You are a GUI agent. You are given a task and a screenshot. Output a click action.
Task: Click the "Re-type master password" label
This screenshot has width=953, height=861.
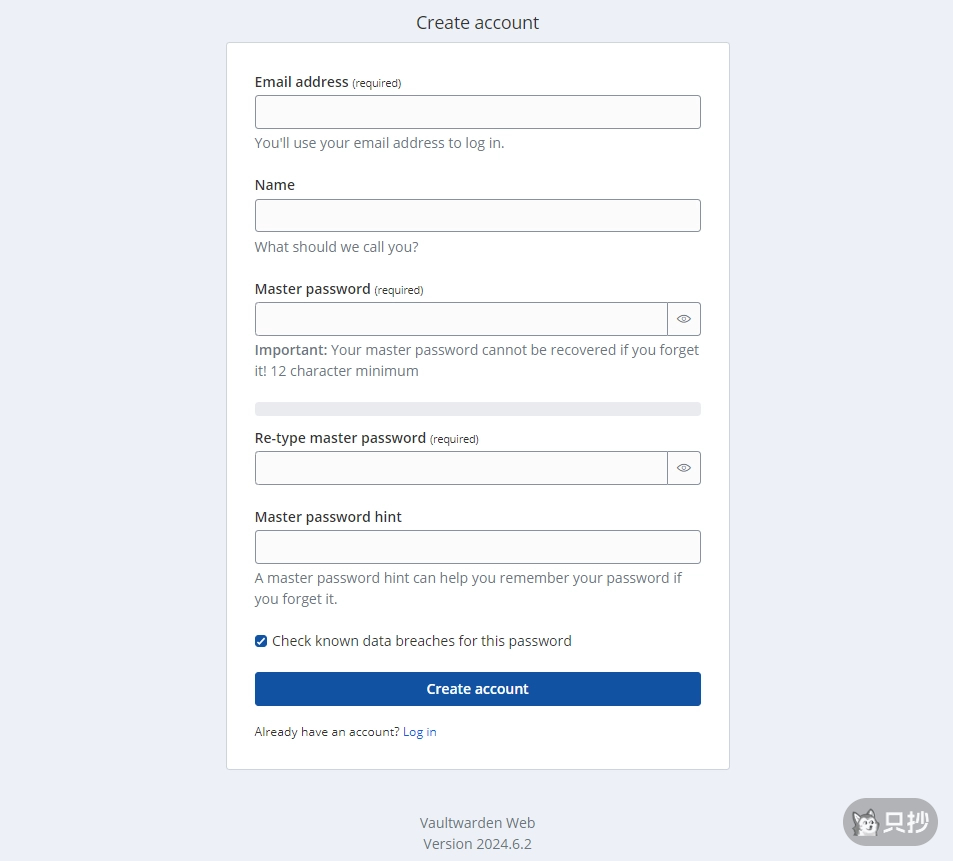[x=340, y=438]
